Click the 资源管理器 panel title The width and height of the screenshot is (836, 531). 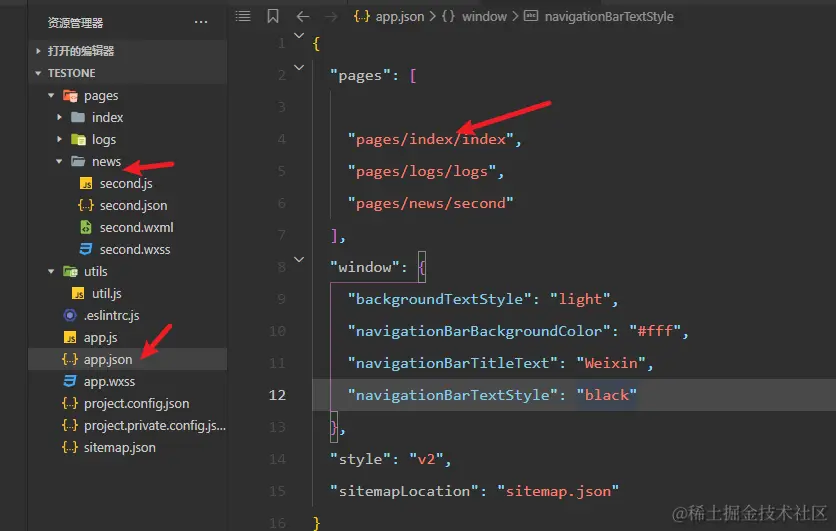click(75, 22)
